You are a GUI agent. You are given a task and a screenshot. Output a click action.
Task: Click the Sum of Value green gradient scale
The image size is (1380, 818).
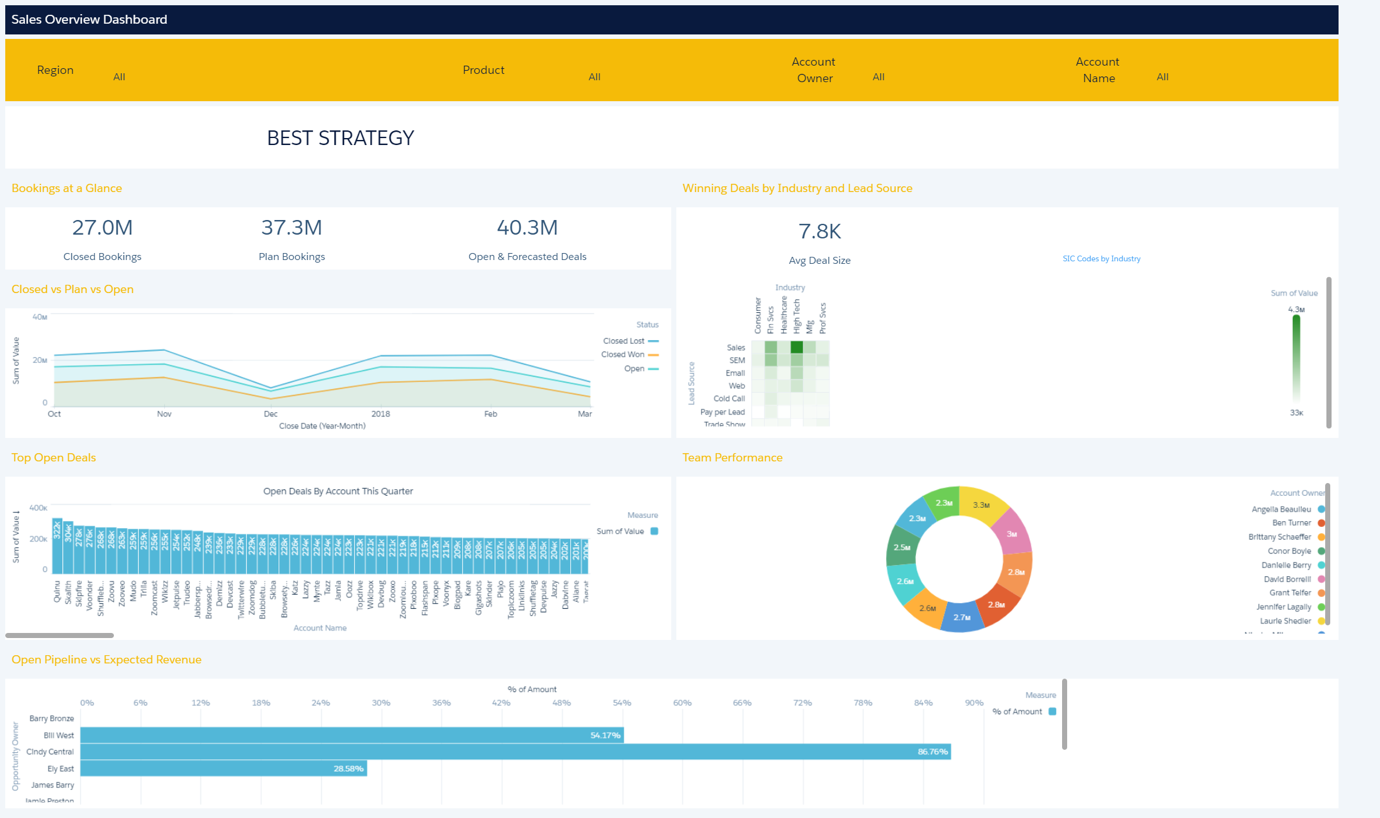tap(1296, 358)
